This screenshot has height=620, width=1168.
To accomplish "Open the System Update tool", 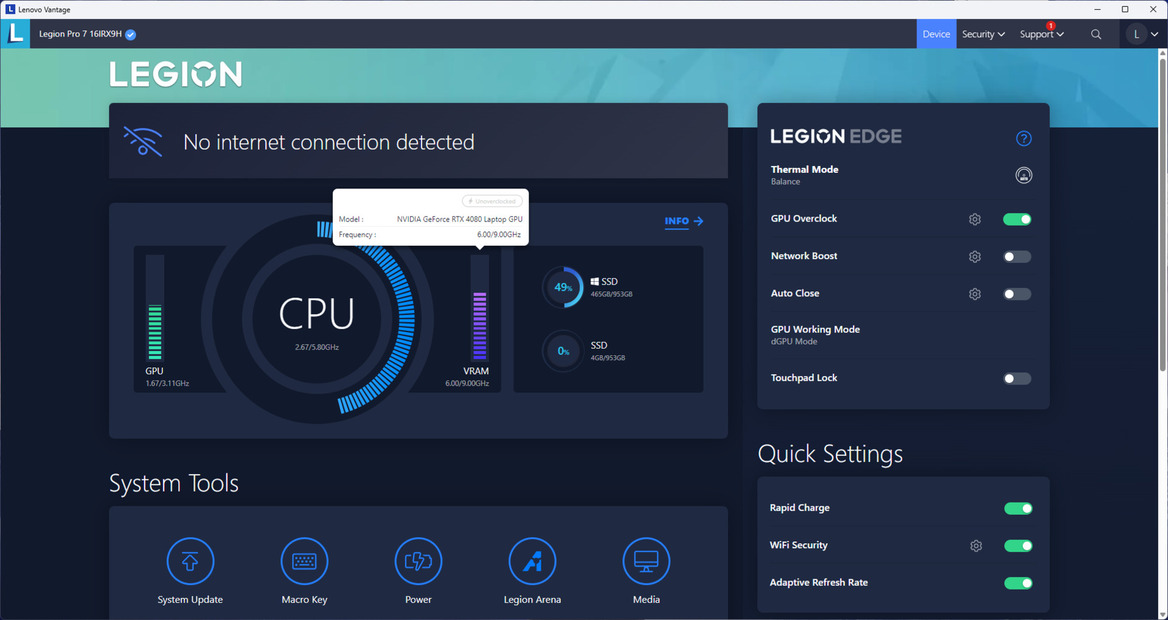I will [x=190, y=561].
